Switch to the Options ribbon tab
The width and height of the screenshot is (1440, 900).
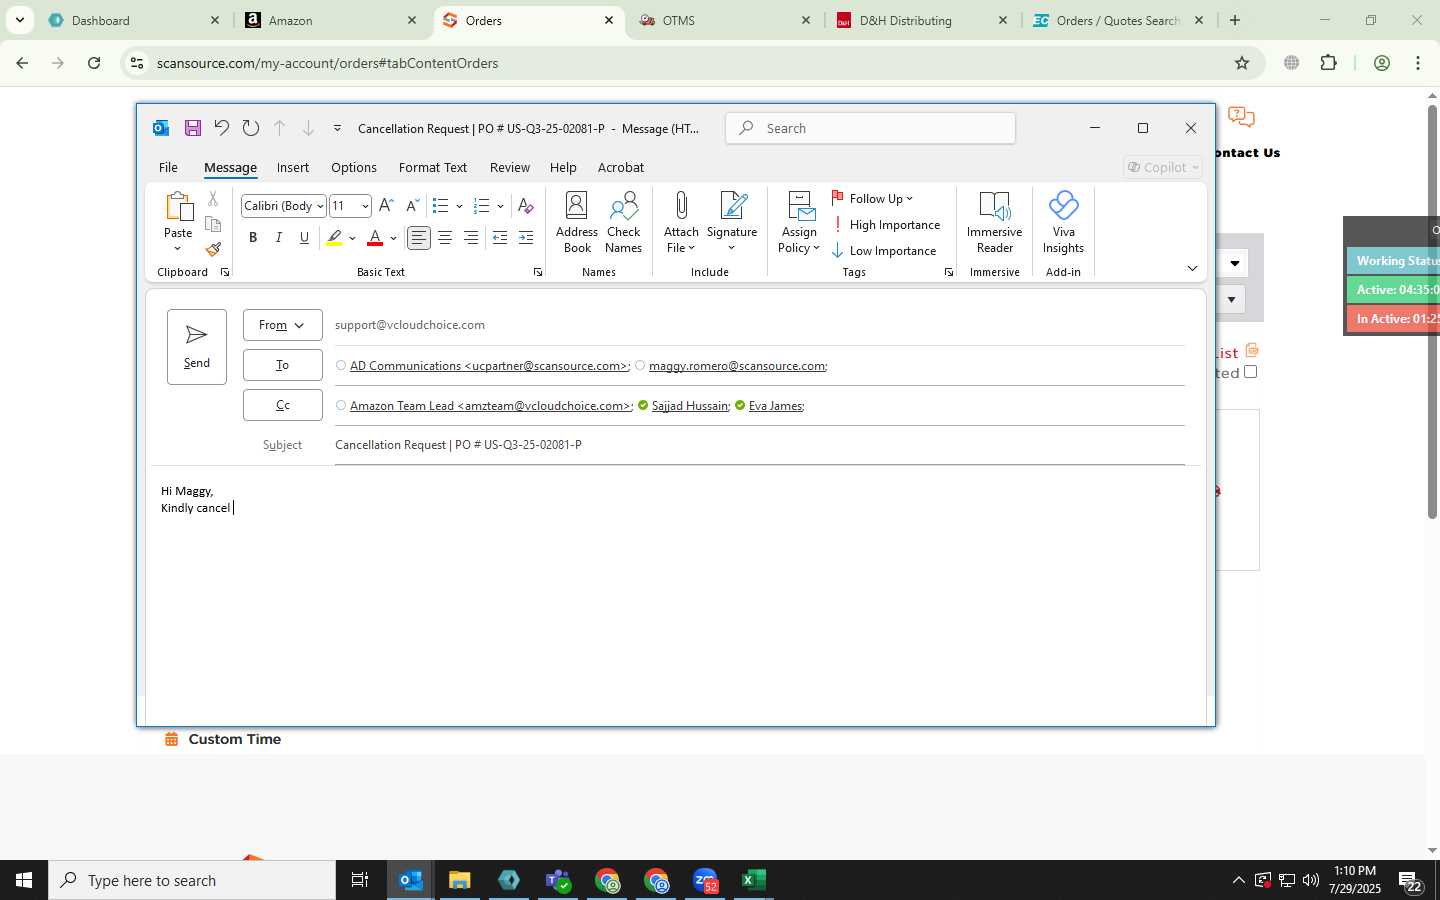point(354,167)
